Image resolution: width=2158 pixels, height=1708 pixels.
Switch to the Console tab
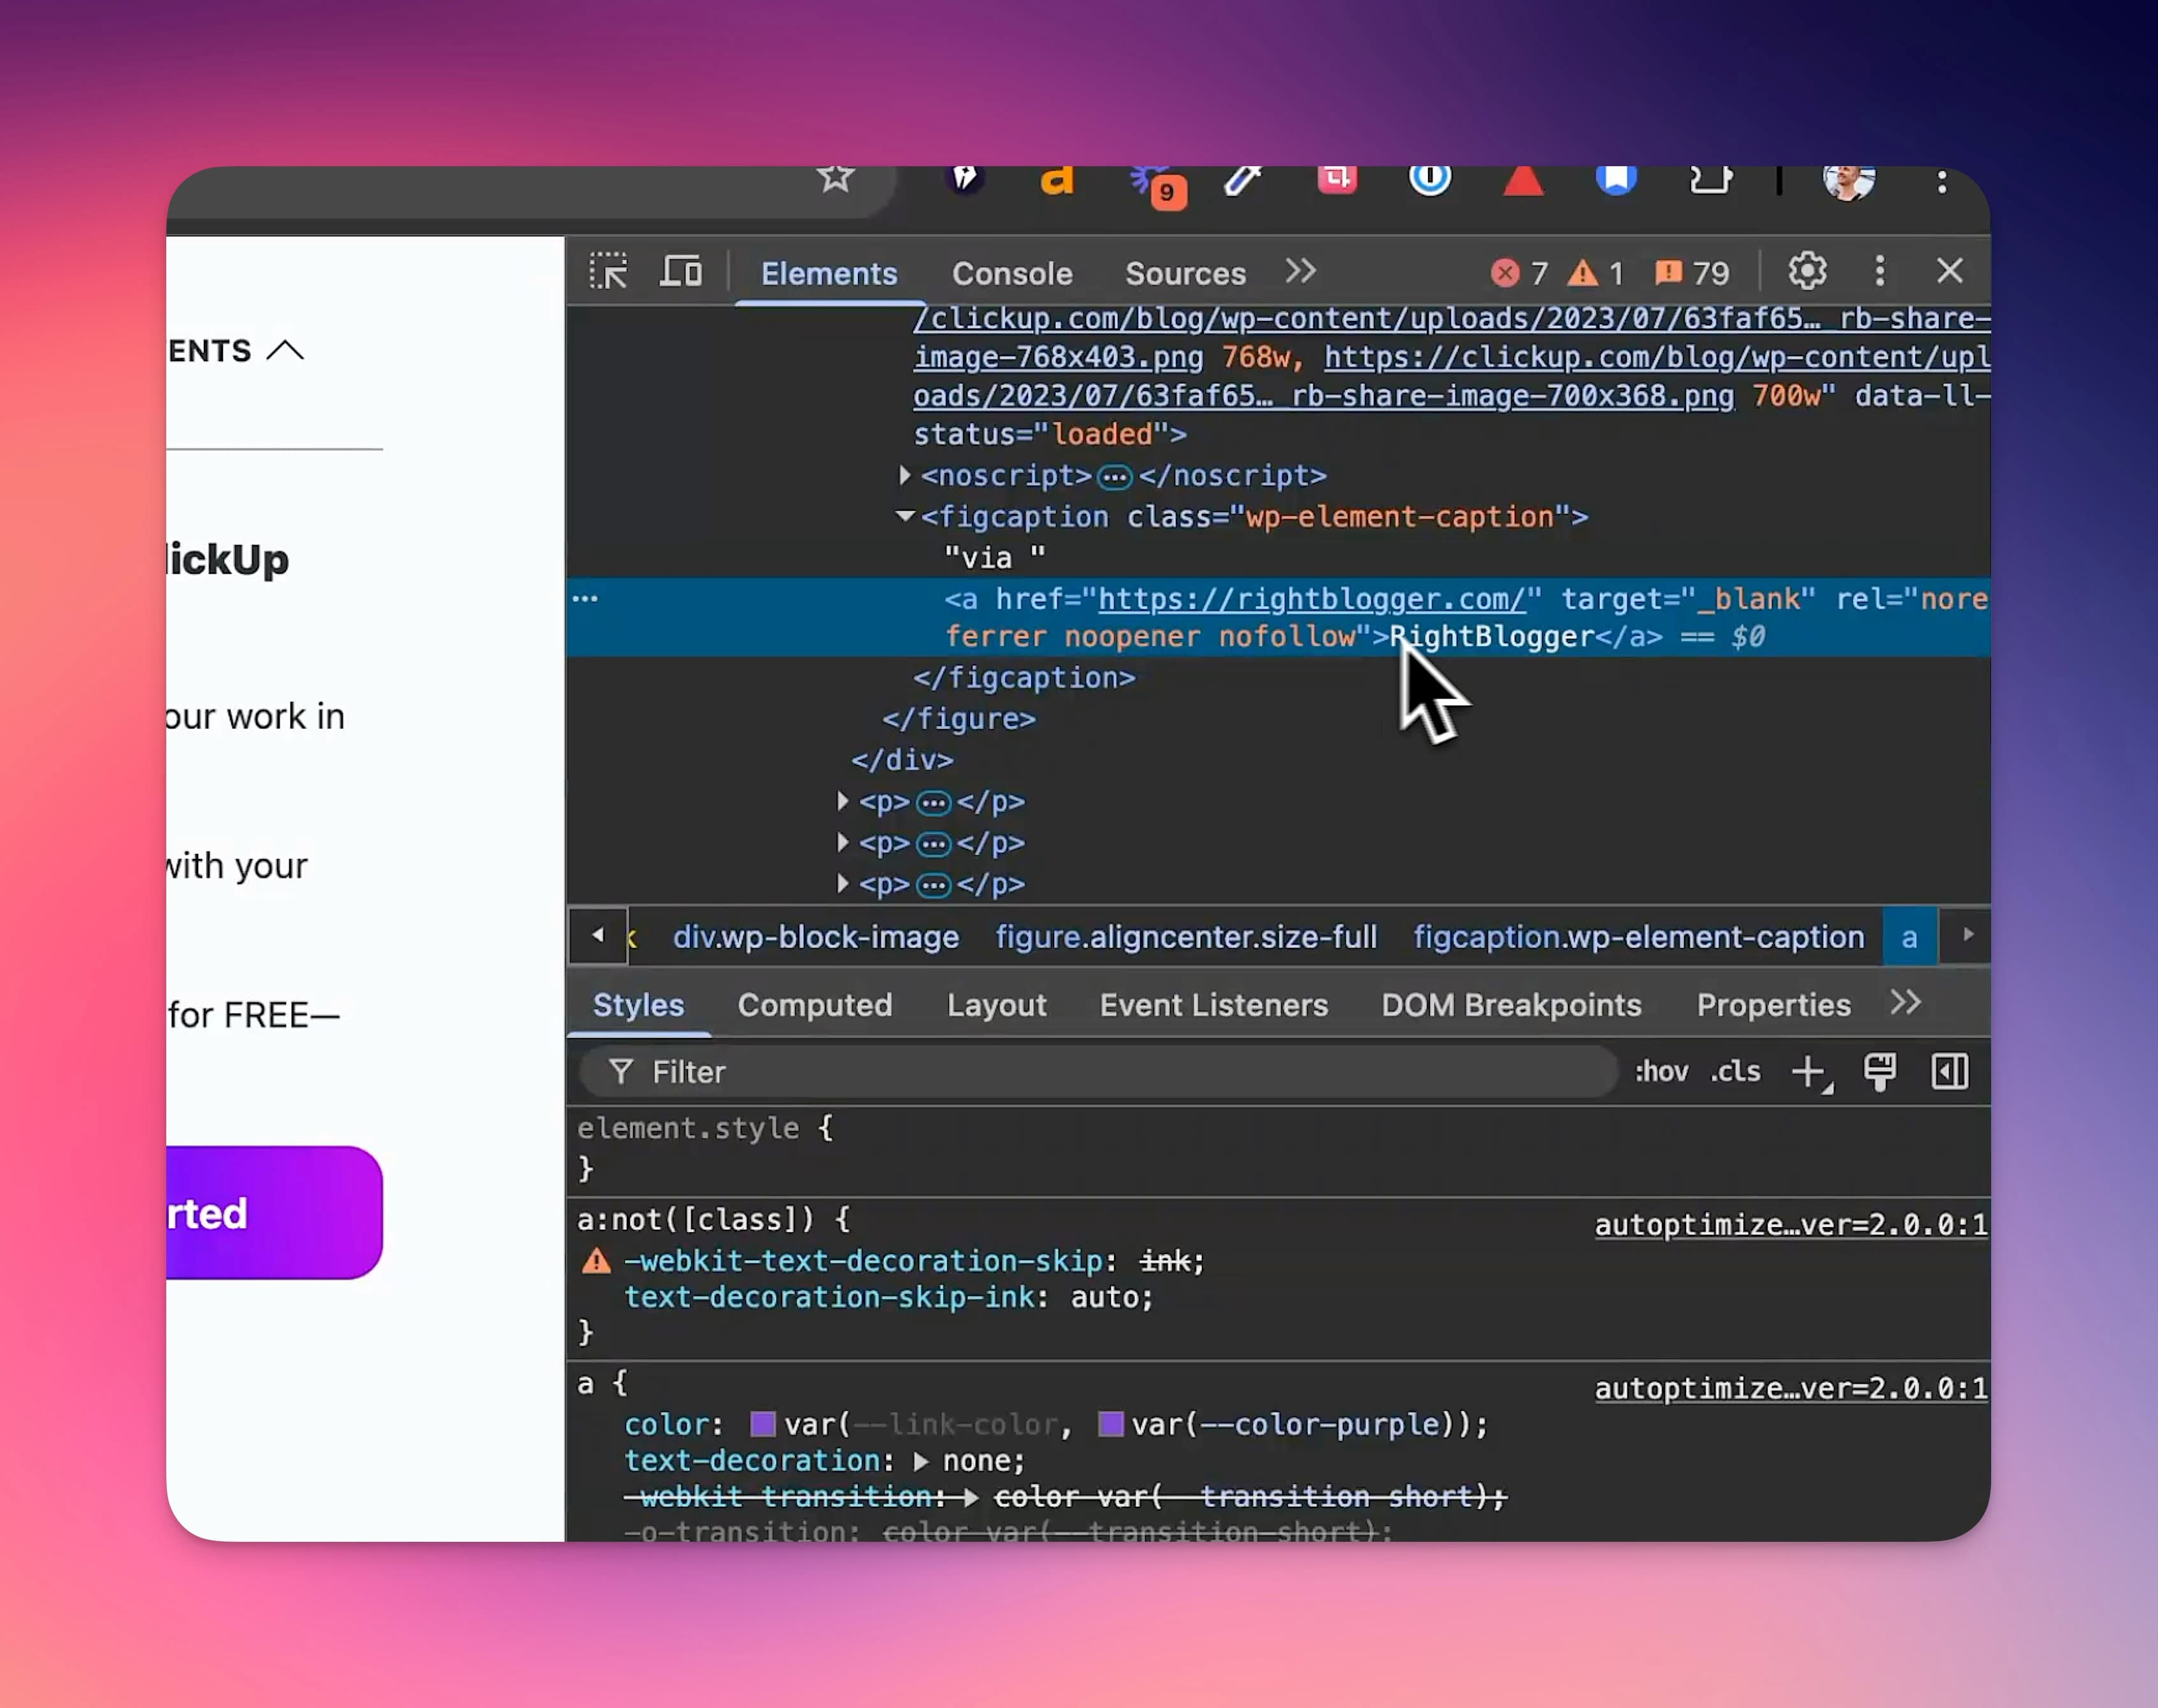(x=1011, y=273)
